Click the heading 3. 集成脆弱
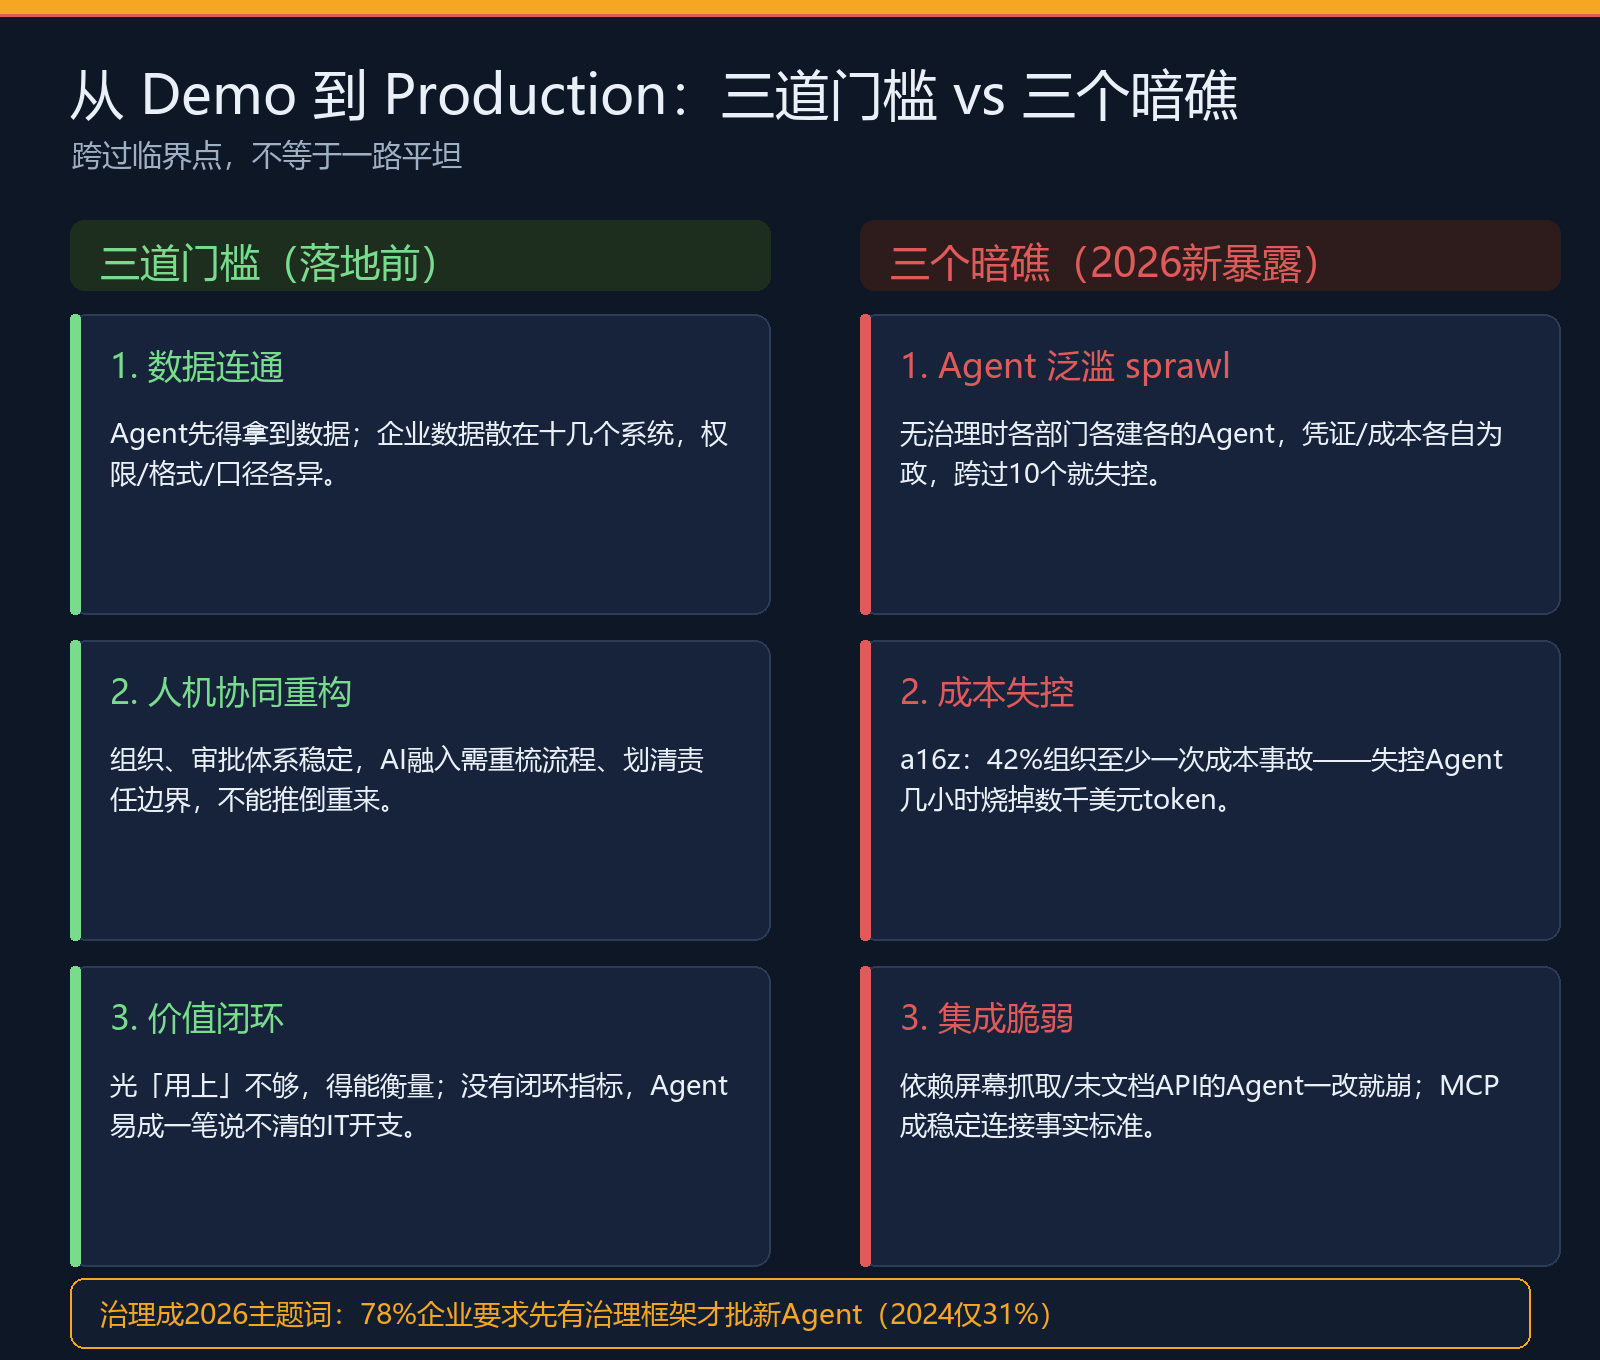Image resolution: width=1600 pixels, height=1360 pixels. [987, 1019]
